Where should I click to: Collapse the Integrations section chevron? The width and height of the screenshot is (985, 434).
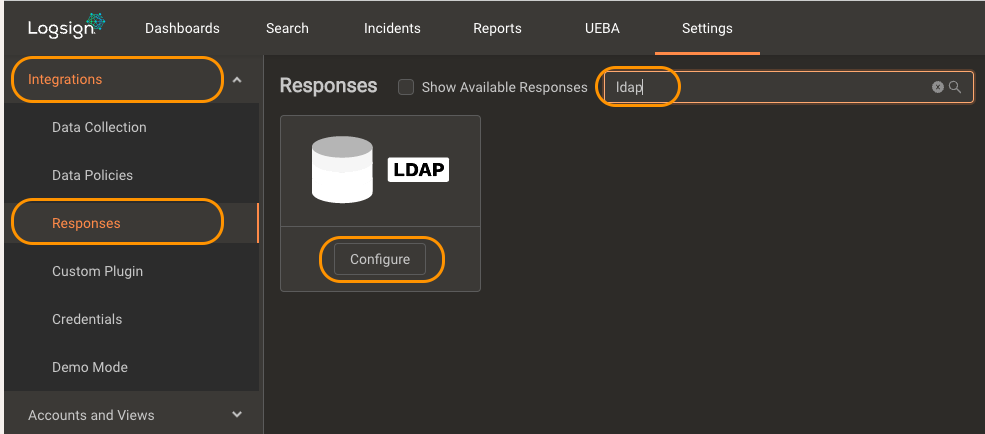click(237, 80)
